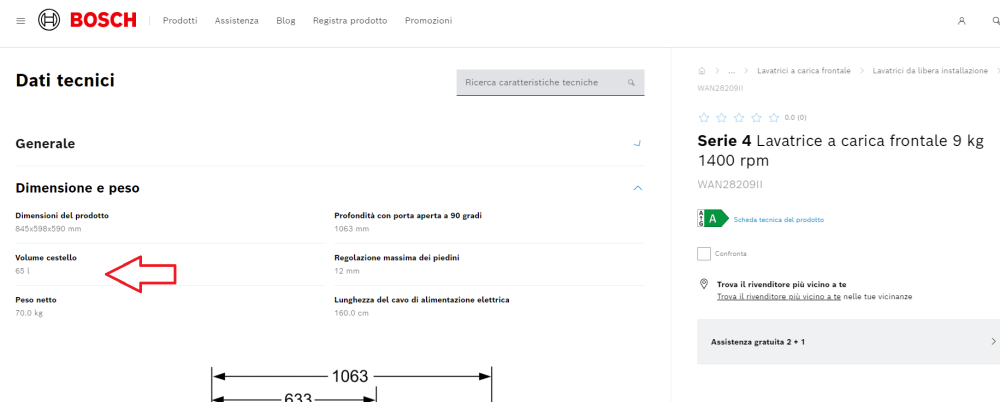The height and width of the screenshot is (402, 1000).
Task: Go to the Blog page
Action: [286, 20]
